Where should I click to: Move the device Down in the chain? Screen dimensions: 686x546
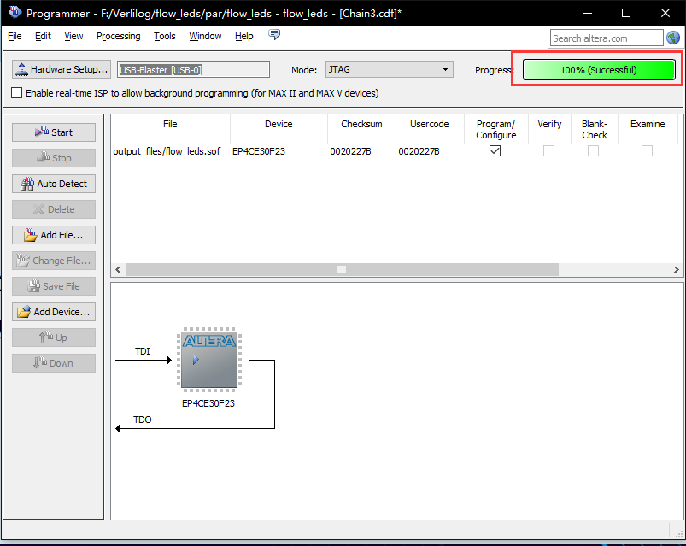point(54,363)
